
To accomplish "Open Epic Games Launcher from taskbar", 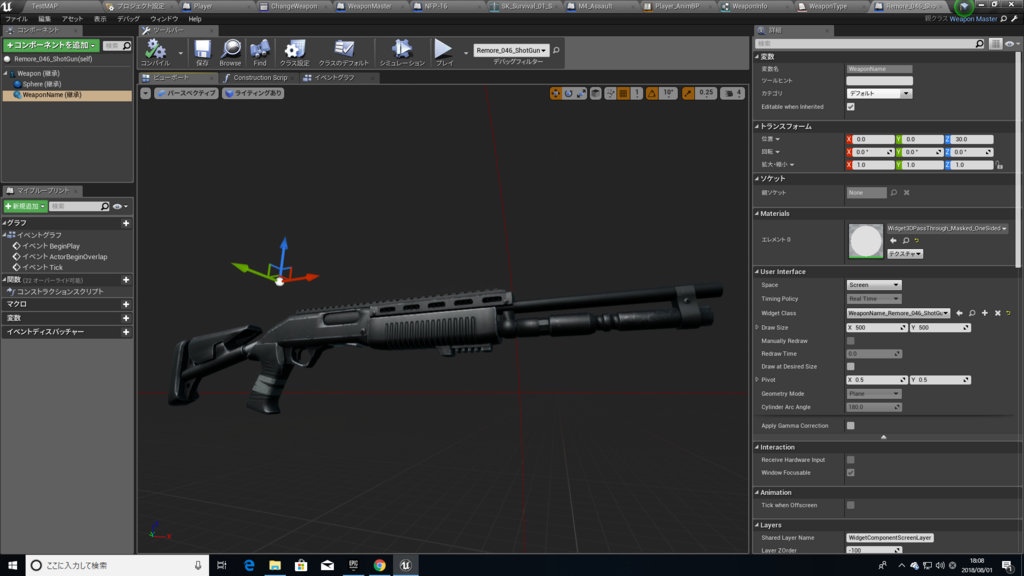I will click(x=353, y=565).
